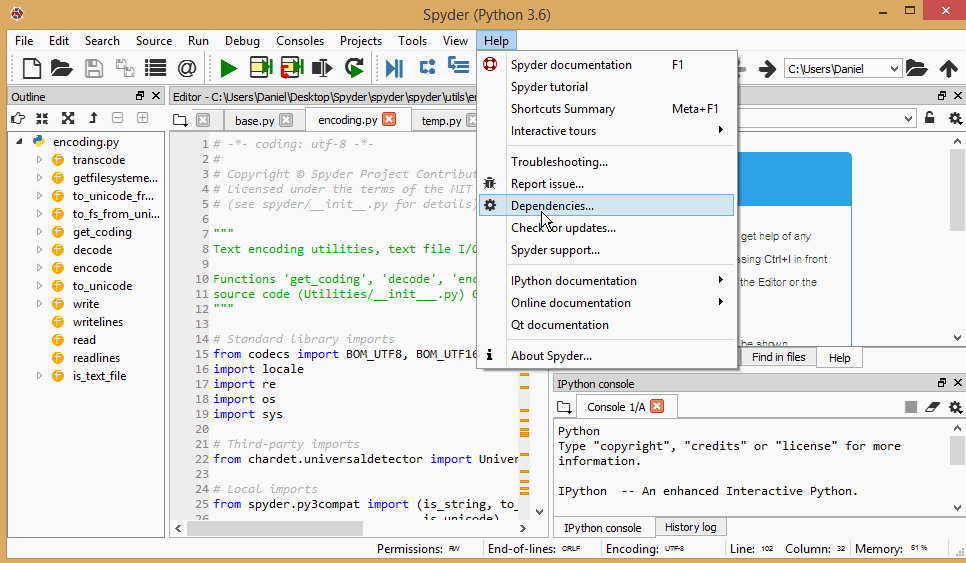Click Help pane scroll down arrow
966x563 pixels.
coord(957,338)
